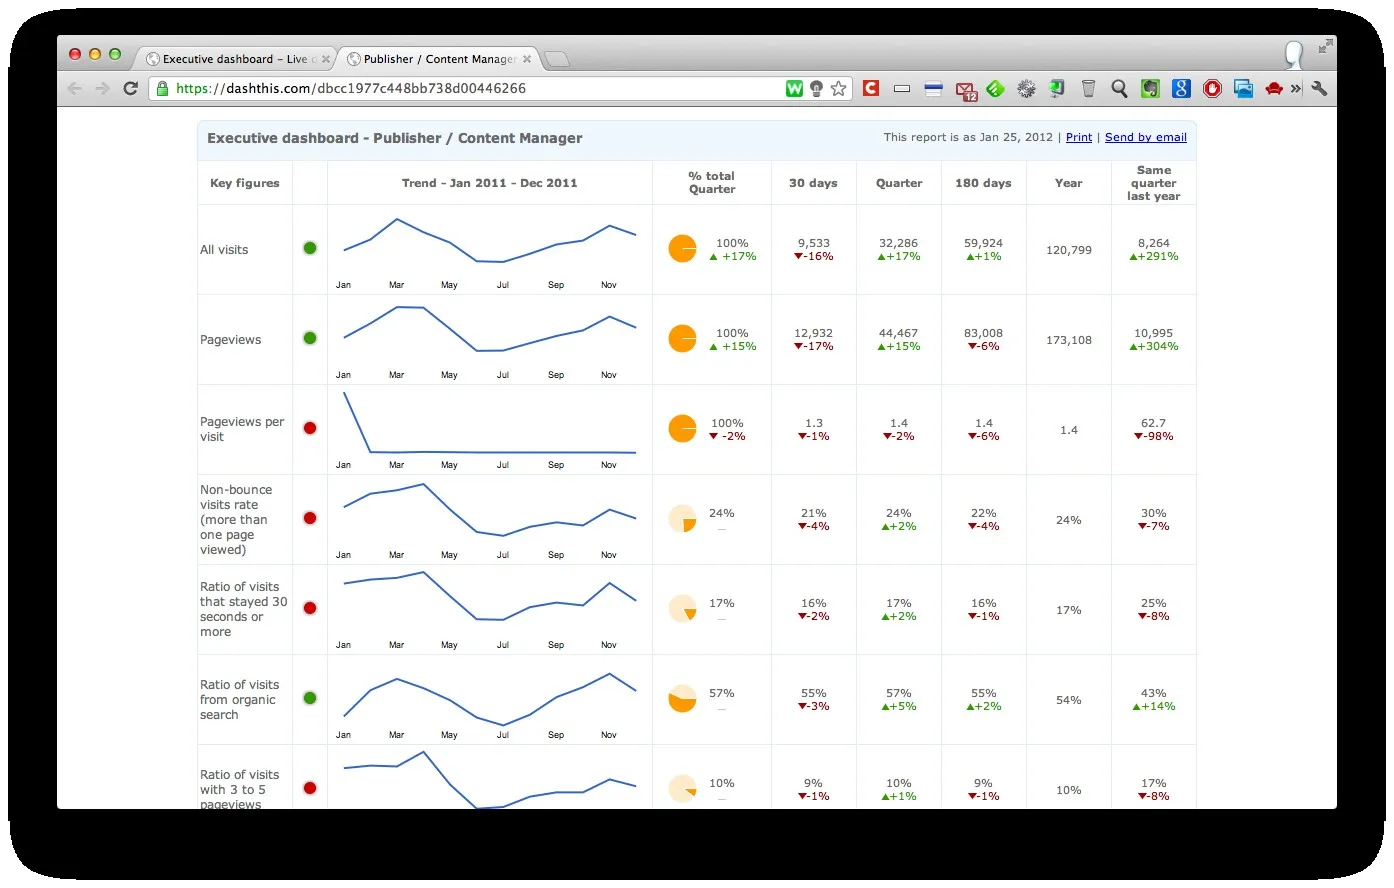Image resolution: width=1394 pixels, height=888 pixels.
Task: Open the Chrome wrench menu
Action: pyautogui.click(x=1319, y=88)
